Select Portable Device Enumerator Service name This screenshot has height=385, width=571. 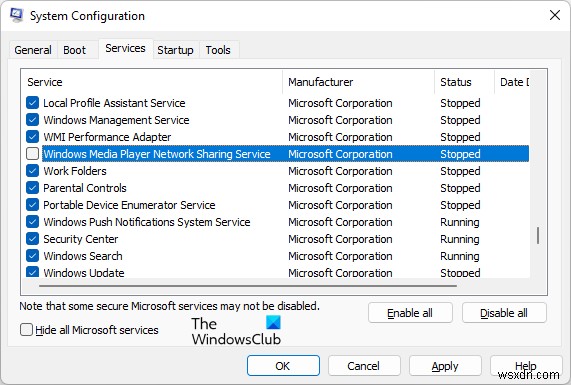click(x=129, y=205)
